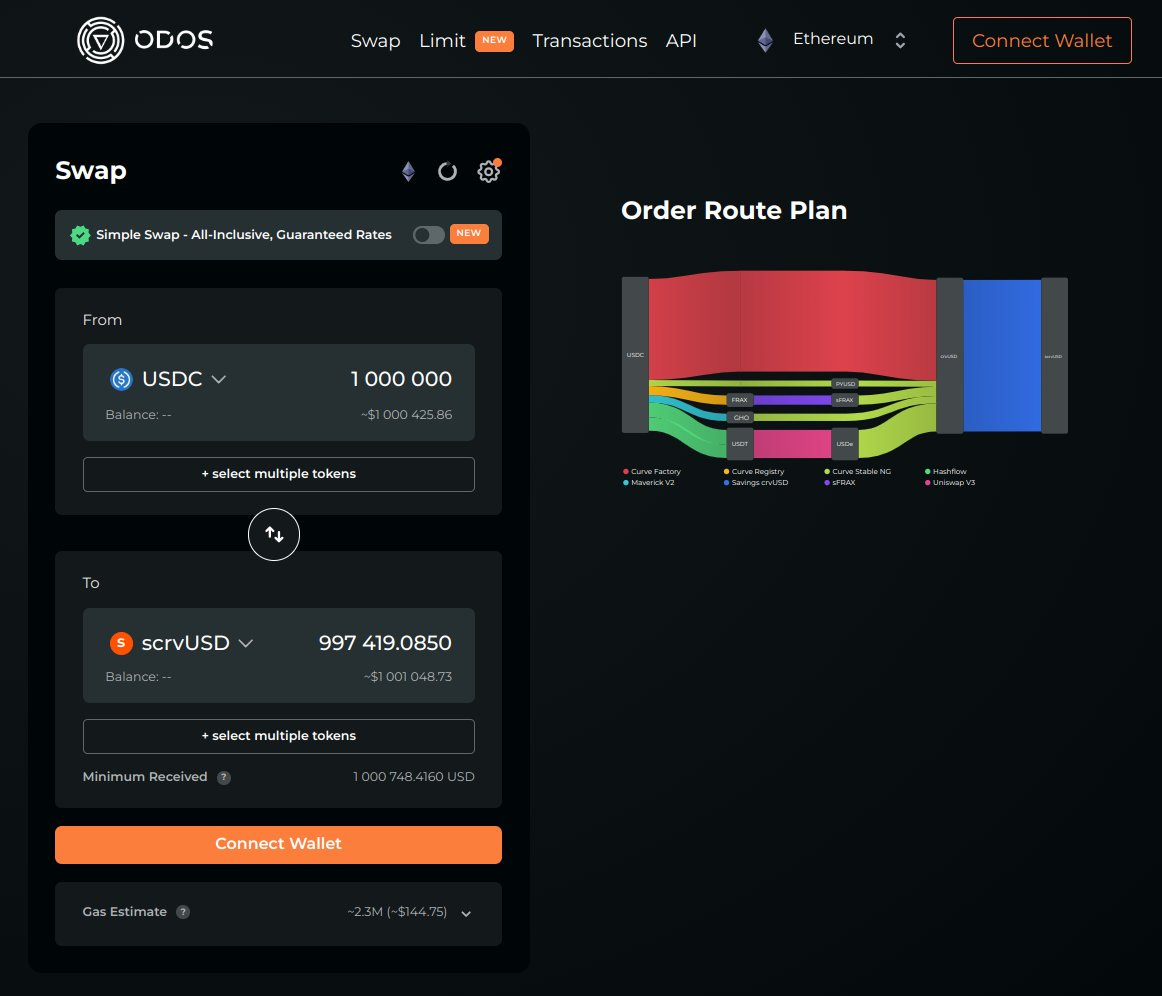Screen dimensions: 1162x996
Task: Click the Curve Stable NG legend entry
Action: (x=857, y=471)
